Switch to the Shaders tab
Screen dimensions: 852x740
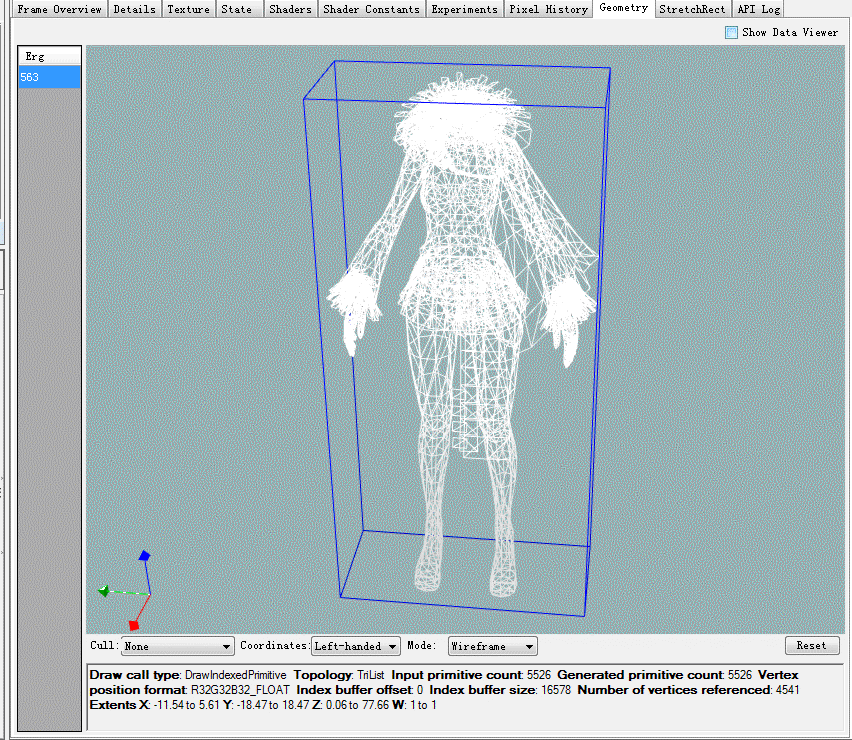[290, 9]
